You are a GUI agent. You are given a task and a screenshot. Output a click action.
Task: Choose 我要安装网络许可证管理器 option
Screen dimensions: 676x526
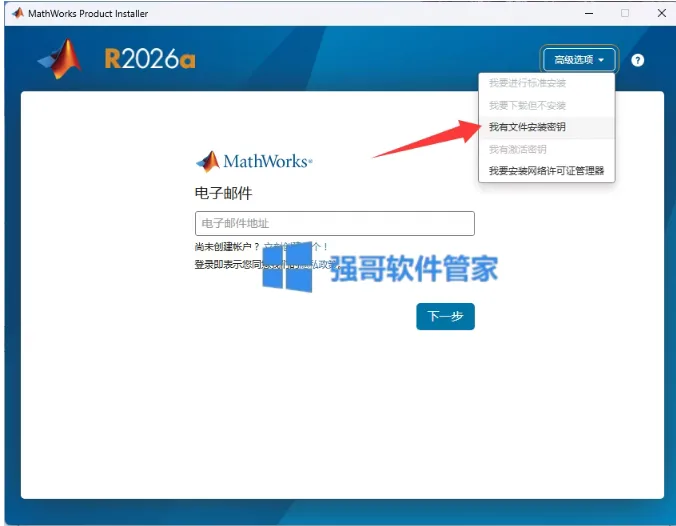coord(546,171)
